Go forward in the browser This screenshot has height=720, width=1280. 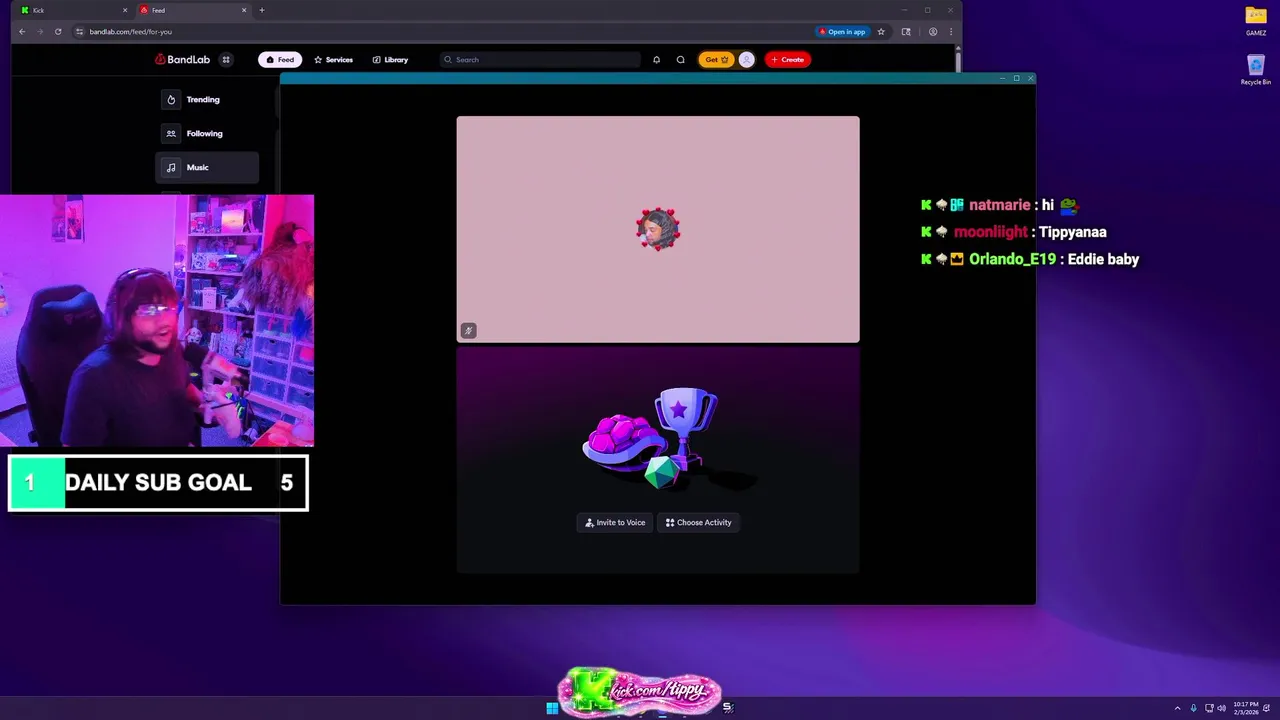click(40, 32)
